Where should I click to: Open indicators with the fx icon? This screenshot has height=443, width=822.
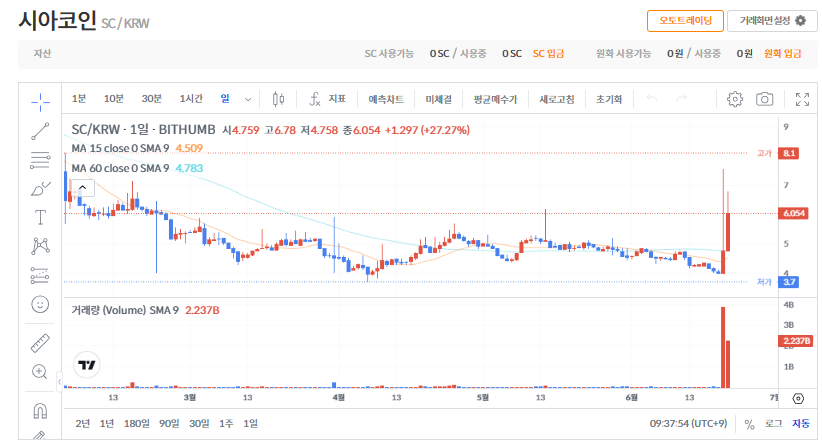(x=315, y=99)
